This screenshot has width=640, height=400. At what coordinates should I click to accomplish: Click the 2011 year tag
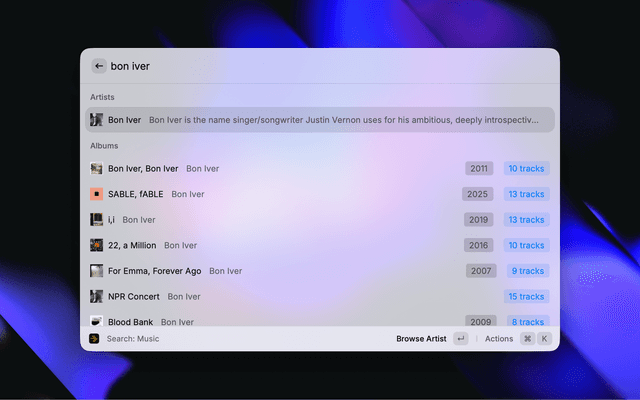pyautogui.click(x=479, y=169)
